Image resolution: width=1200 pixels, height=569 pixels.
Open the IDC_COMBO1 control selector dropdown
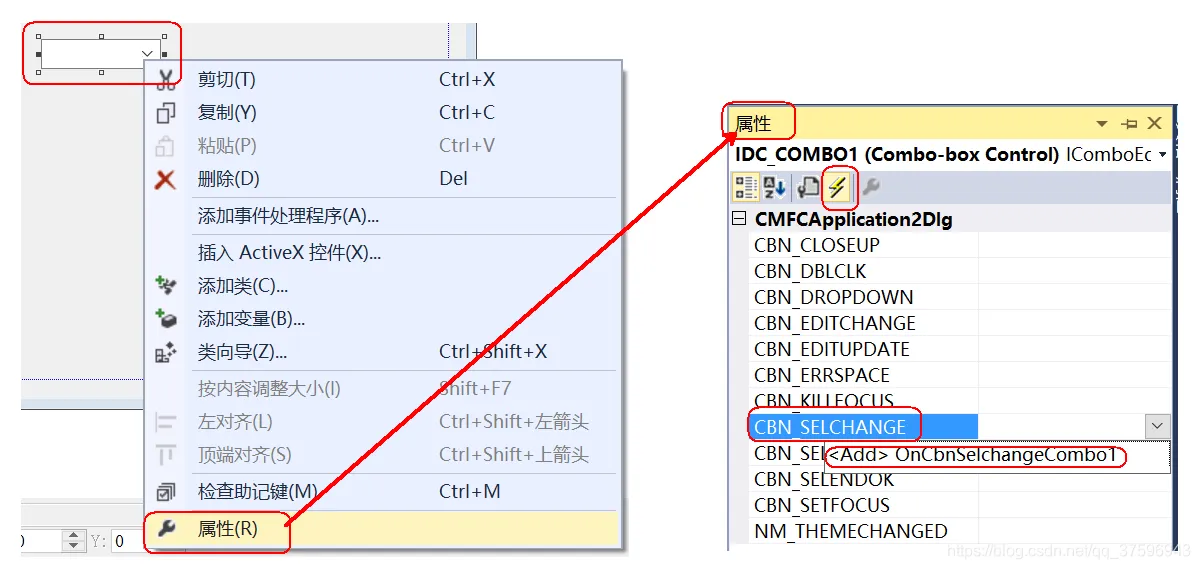click(1163, 155)
